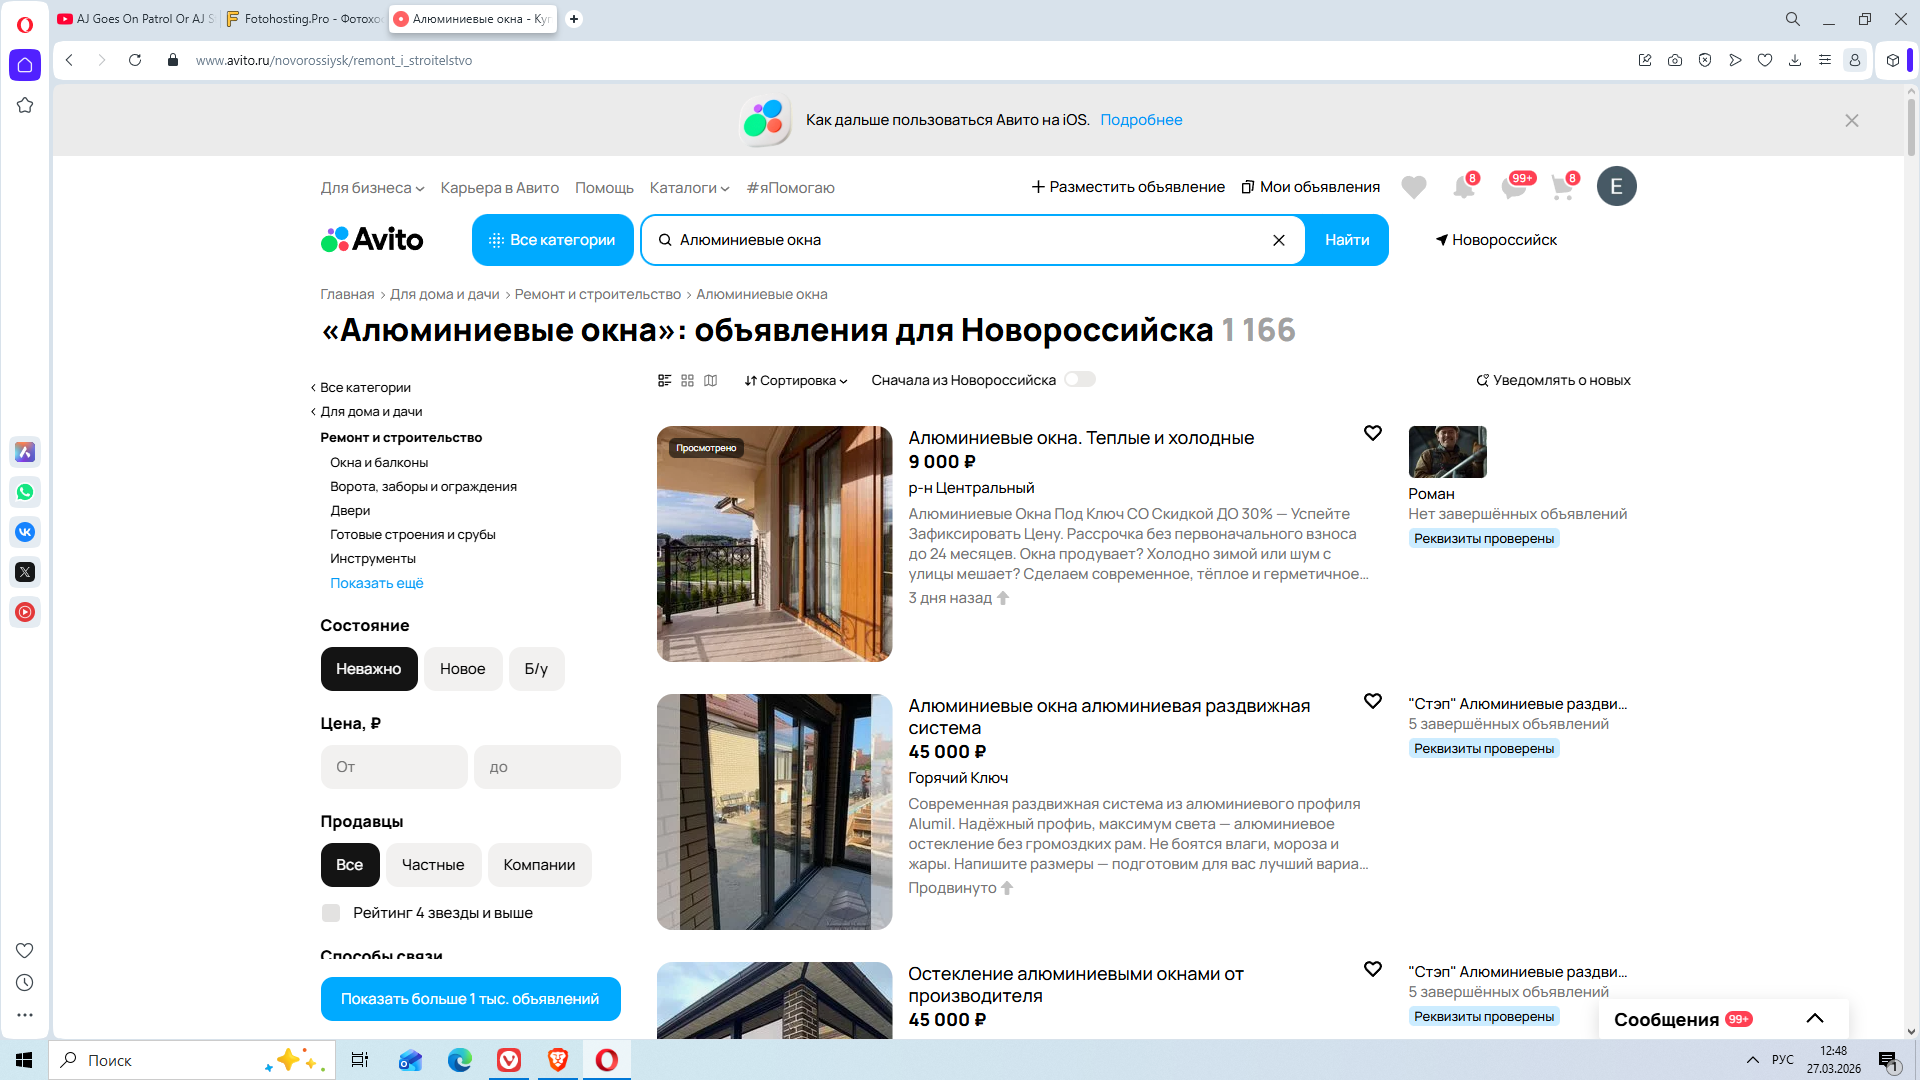Viewport: 1920px width, 1080px height.
Task: Click the Найти search button
Action: pos(1346,240)
